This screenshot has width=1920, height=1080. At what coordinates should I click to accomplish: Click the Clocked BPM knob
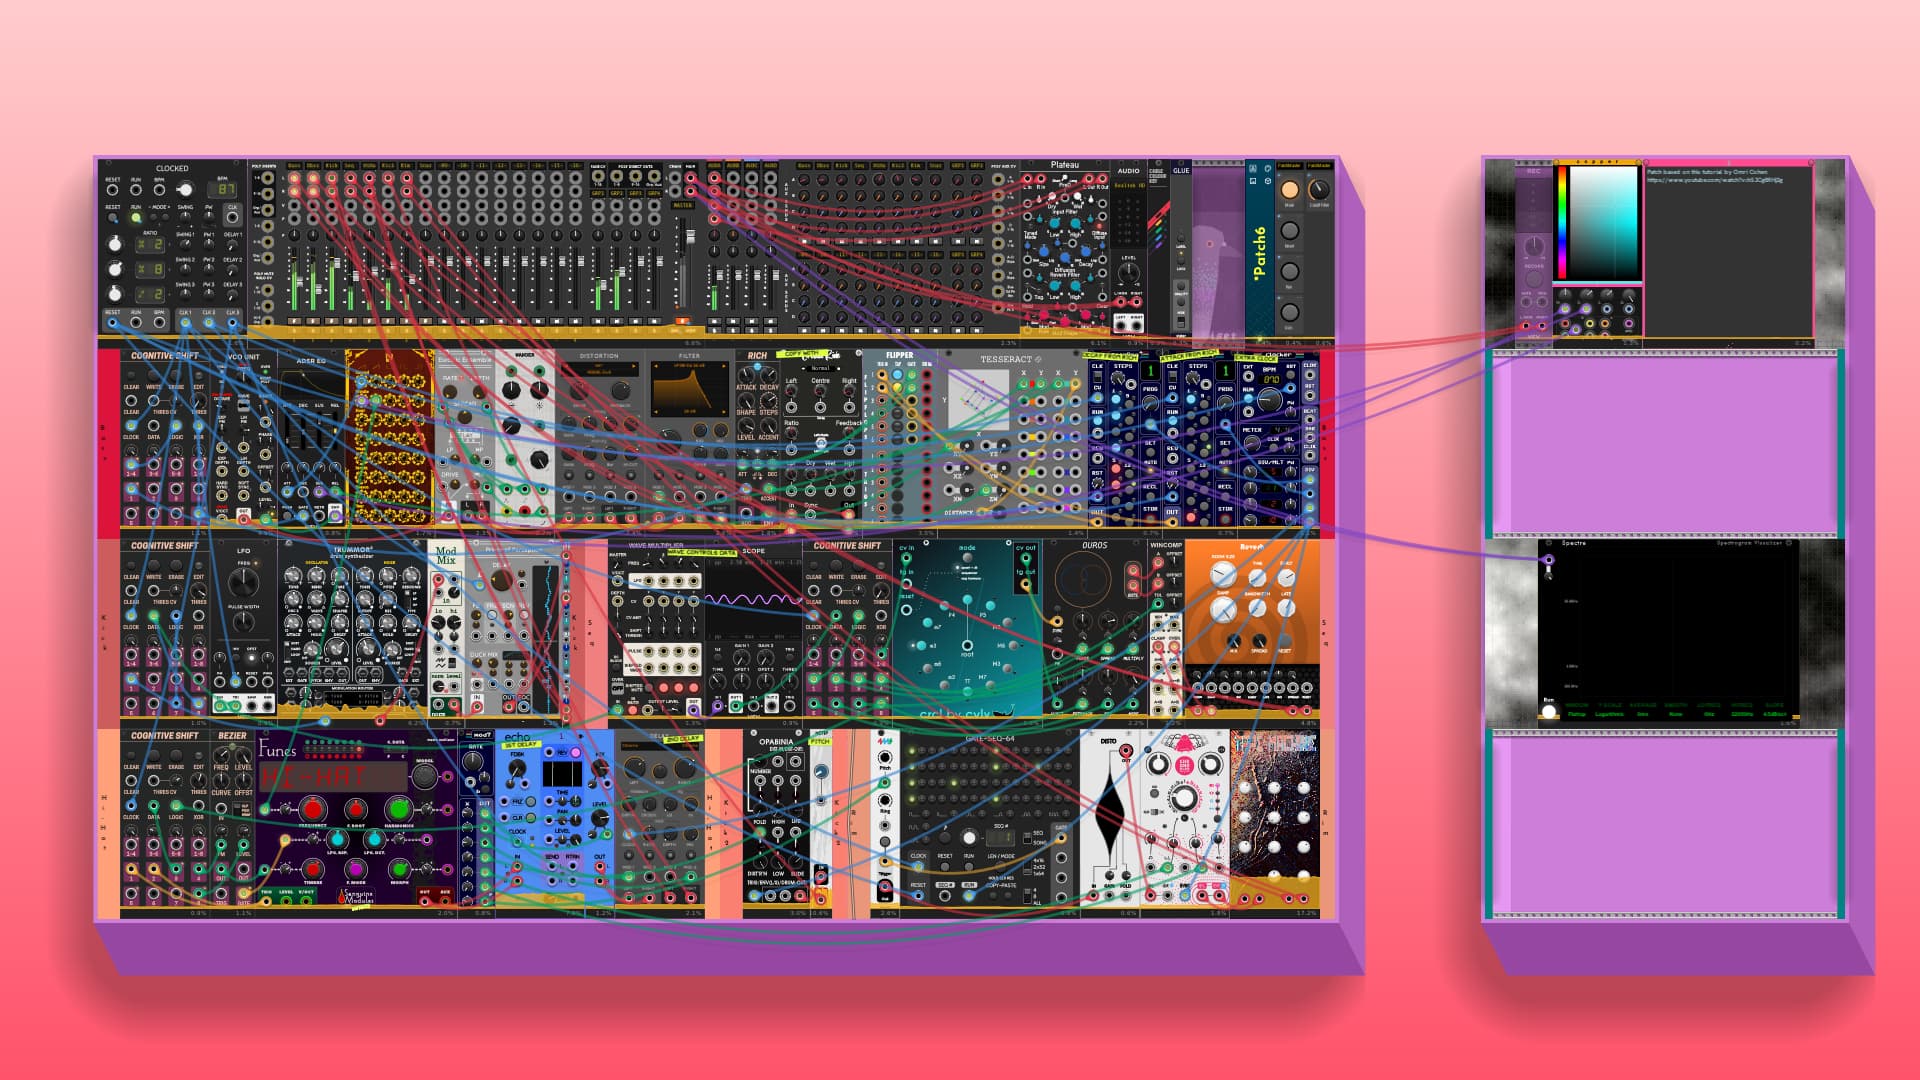pos(184,190)
